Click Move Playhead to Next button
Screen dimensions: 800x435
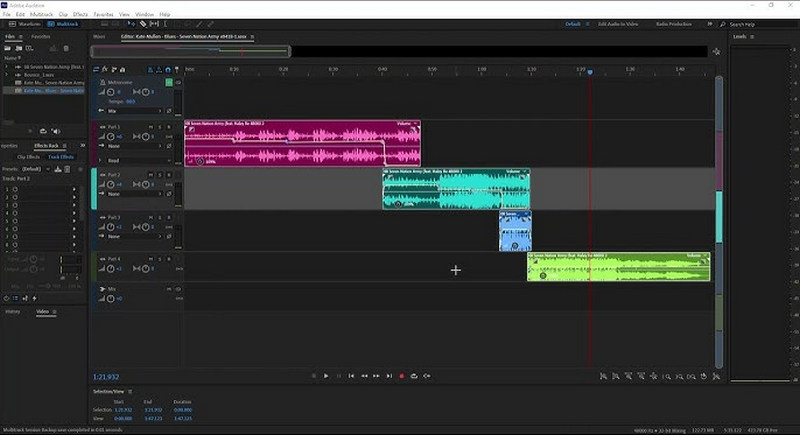(389, 376)
